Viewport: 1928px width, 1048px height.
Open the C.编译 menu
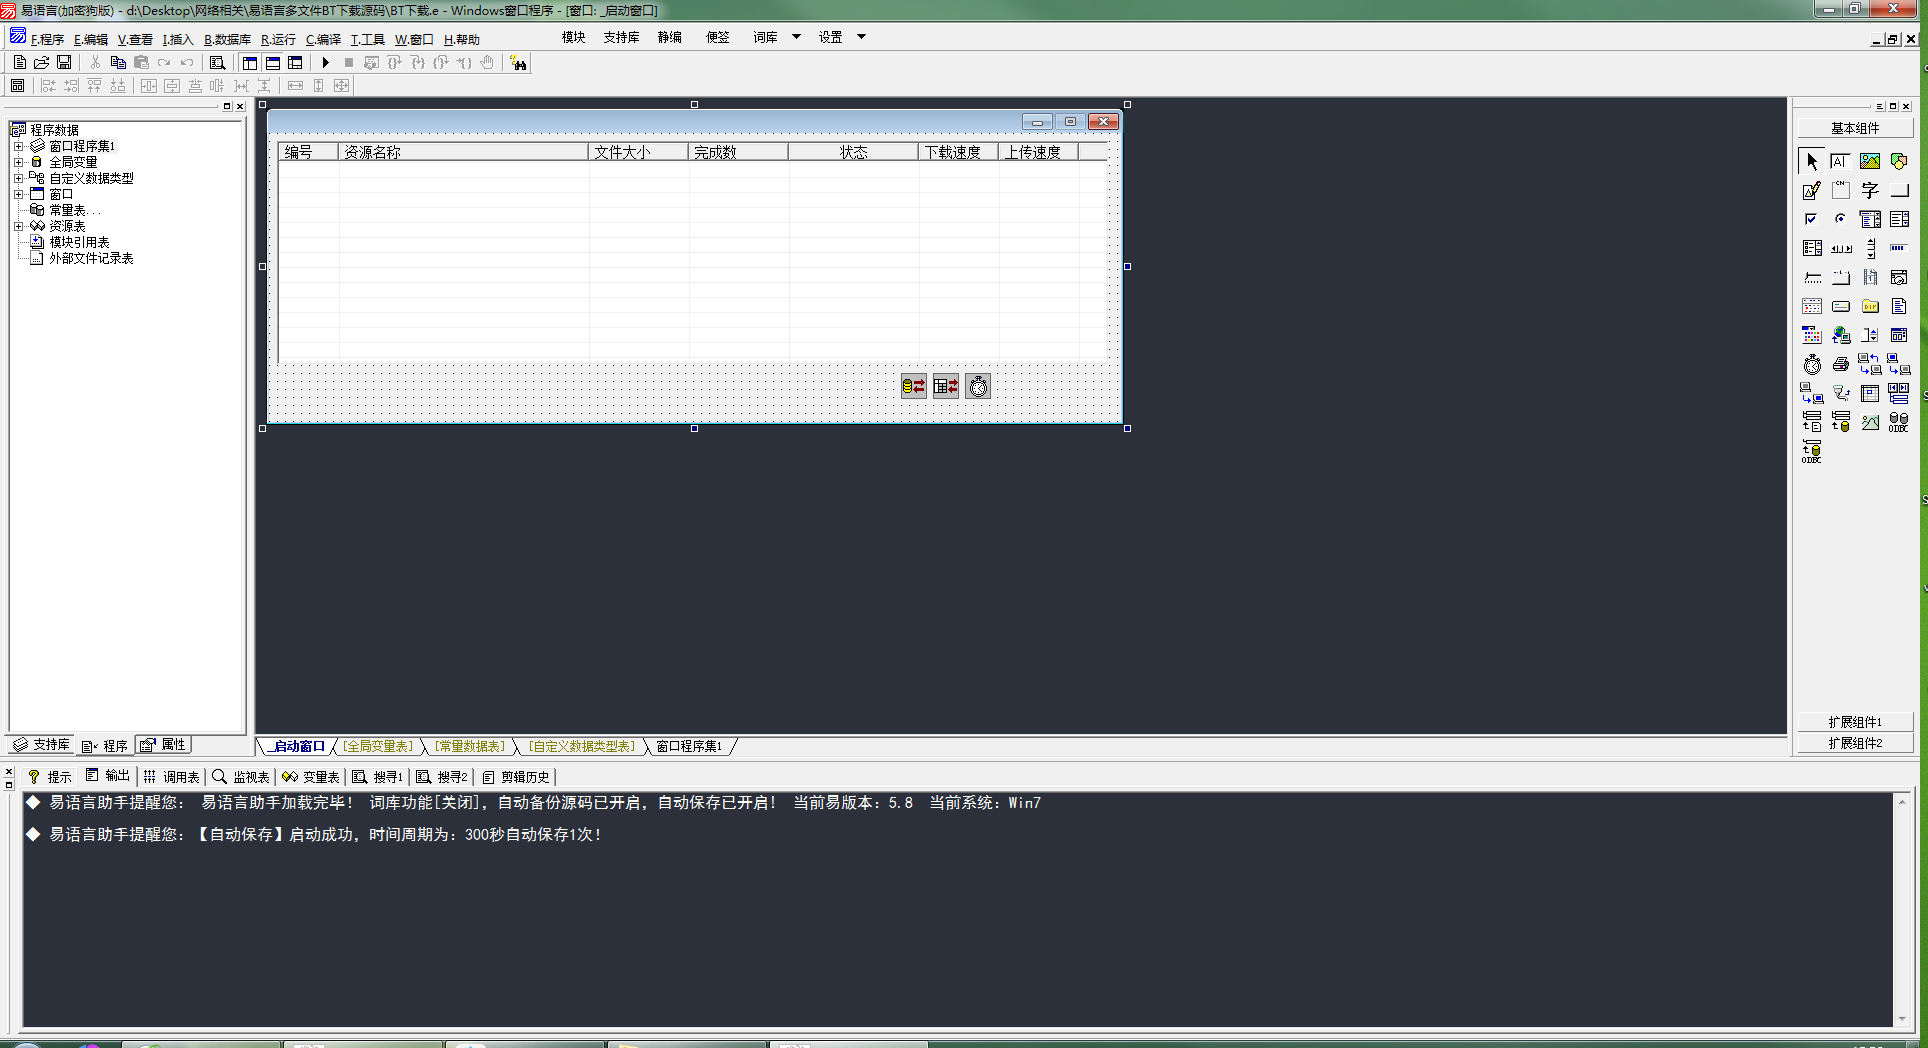coord(323,40)
